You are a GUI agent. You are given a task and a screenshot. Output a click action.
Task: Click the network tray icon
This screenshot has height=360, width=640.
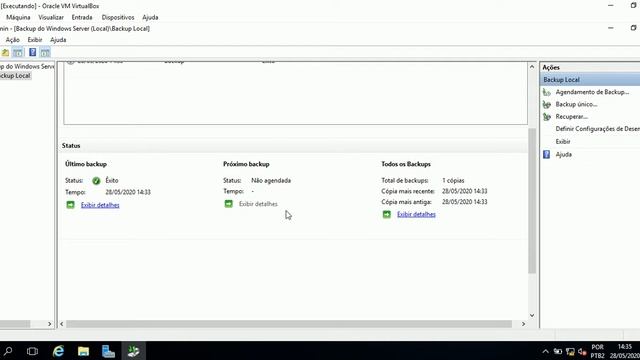[x=570, y=351]
